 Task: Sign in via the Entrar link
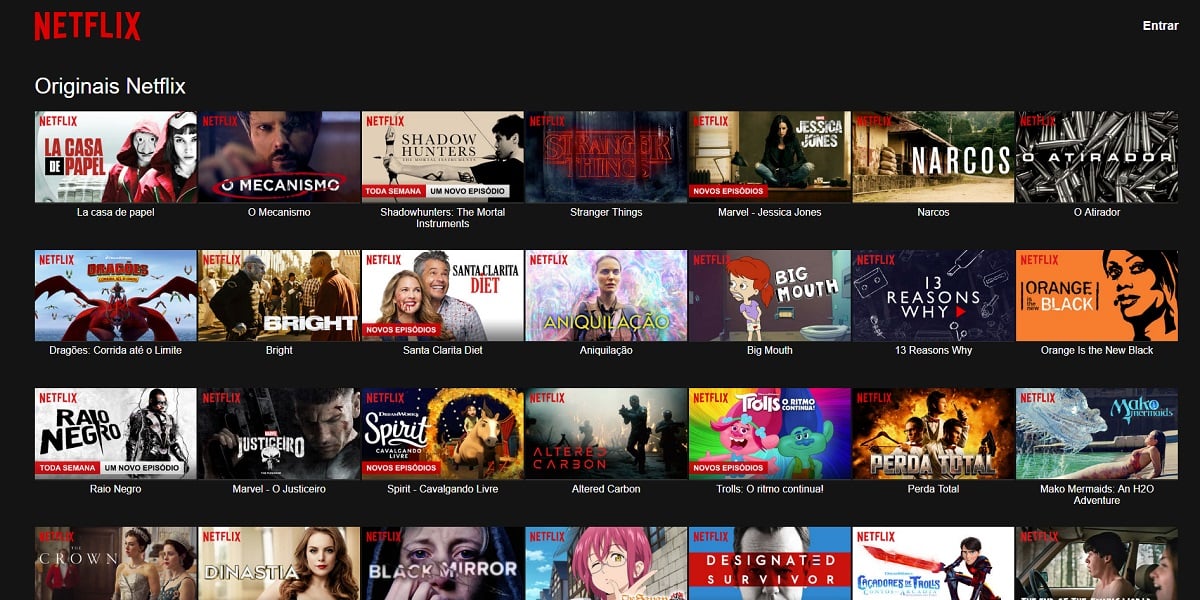(x=1161, y=26)
